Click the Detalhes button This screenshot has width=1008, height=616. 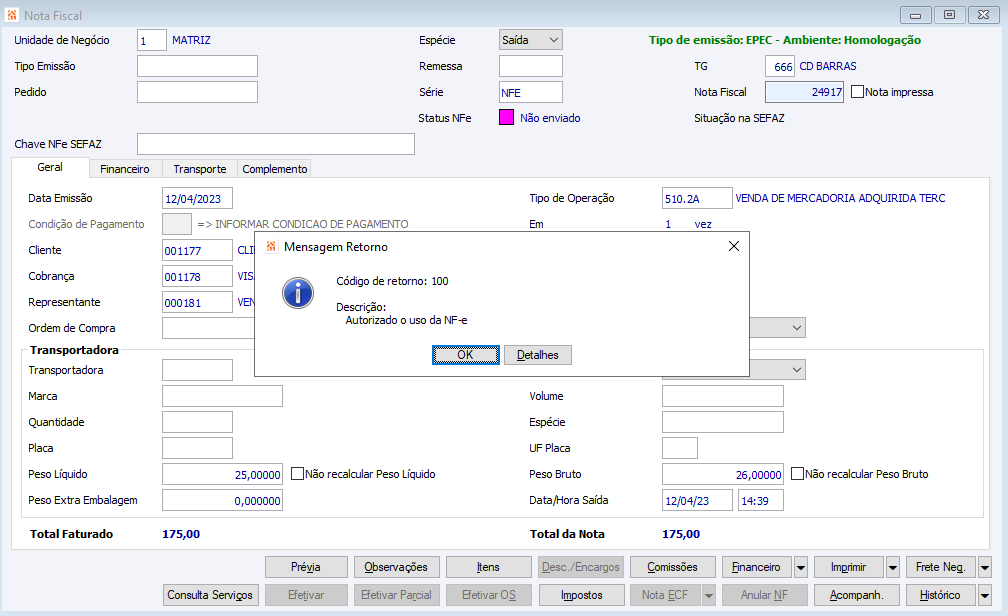(x=538, y=355)
